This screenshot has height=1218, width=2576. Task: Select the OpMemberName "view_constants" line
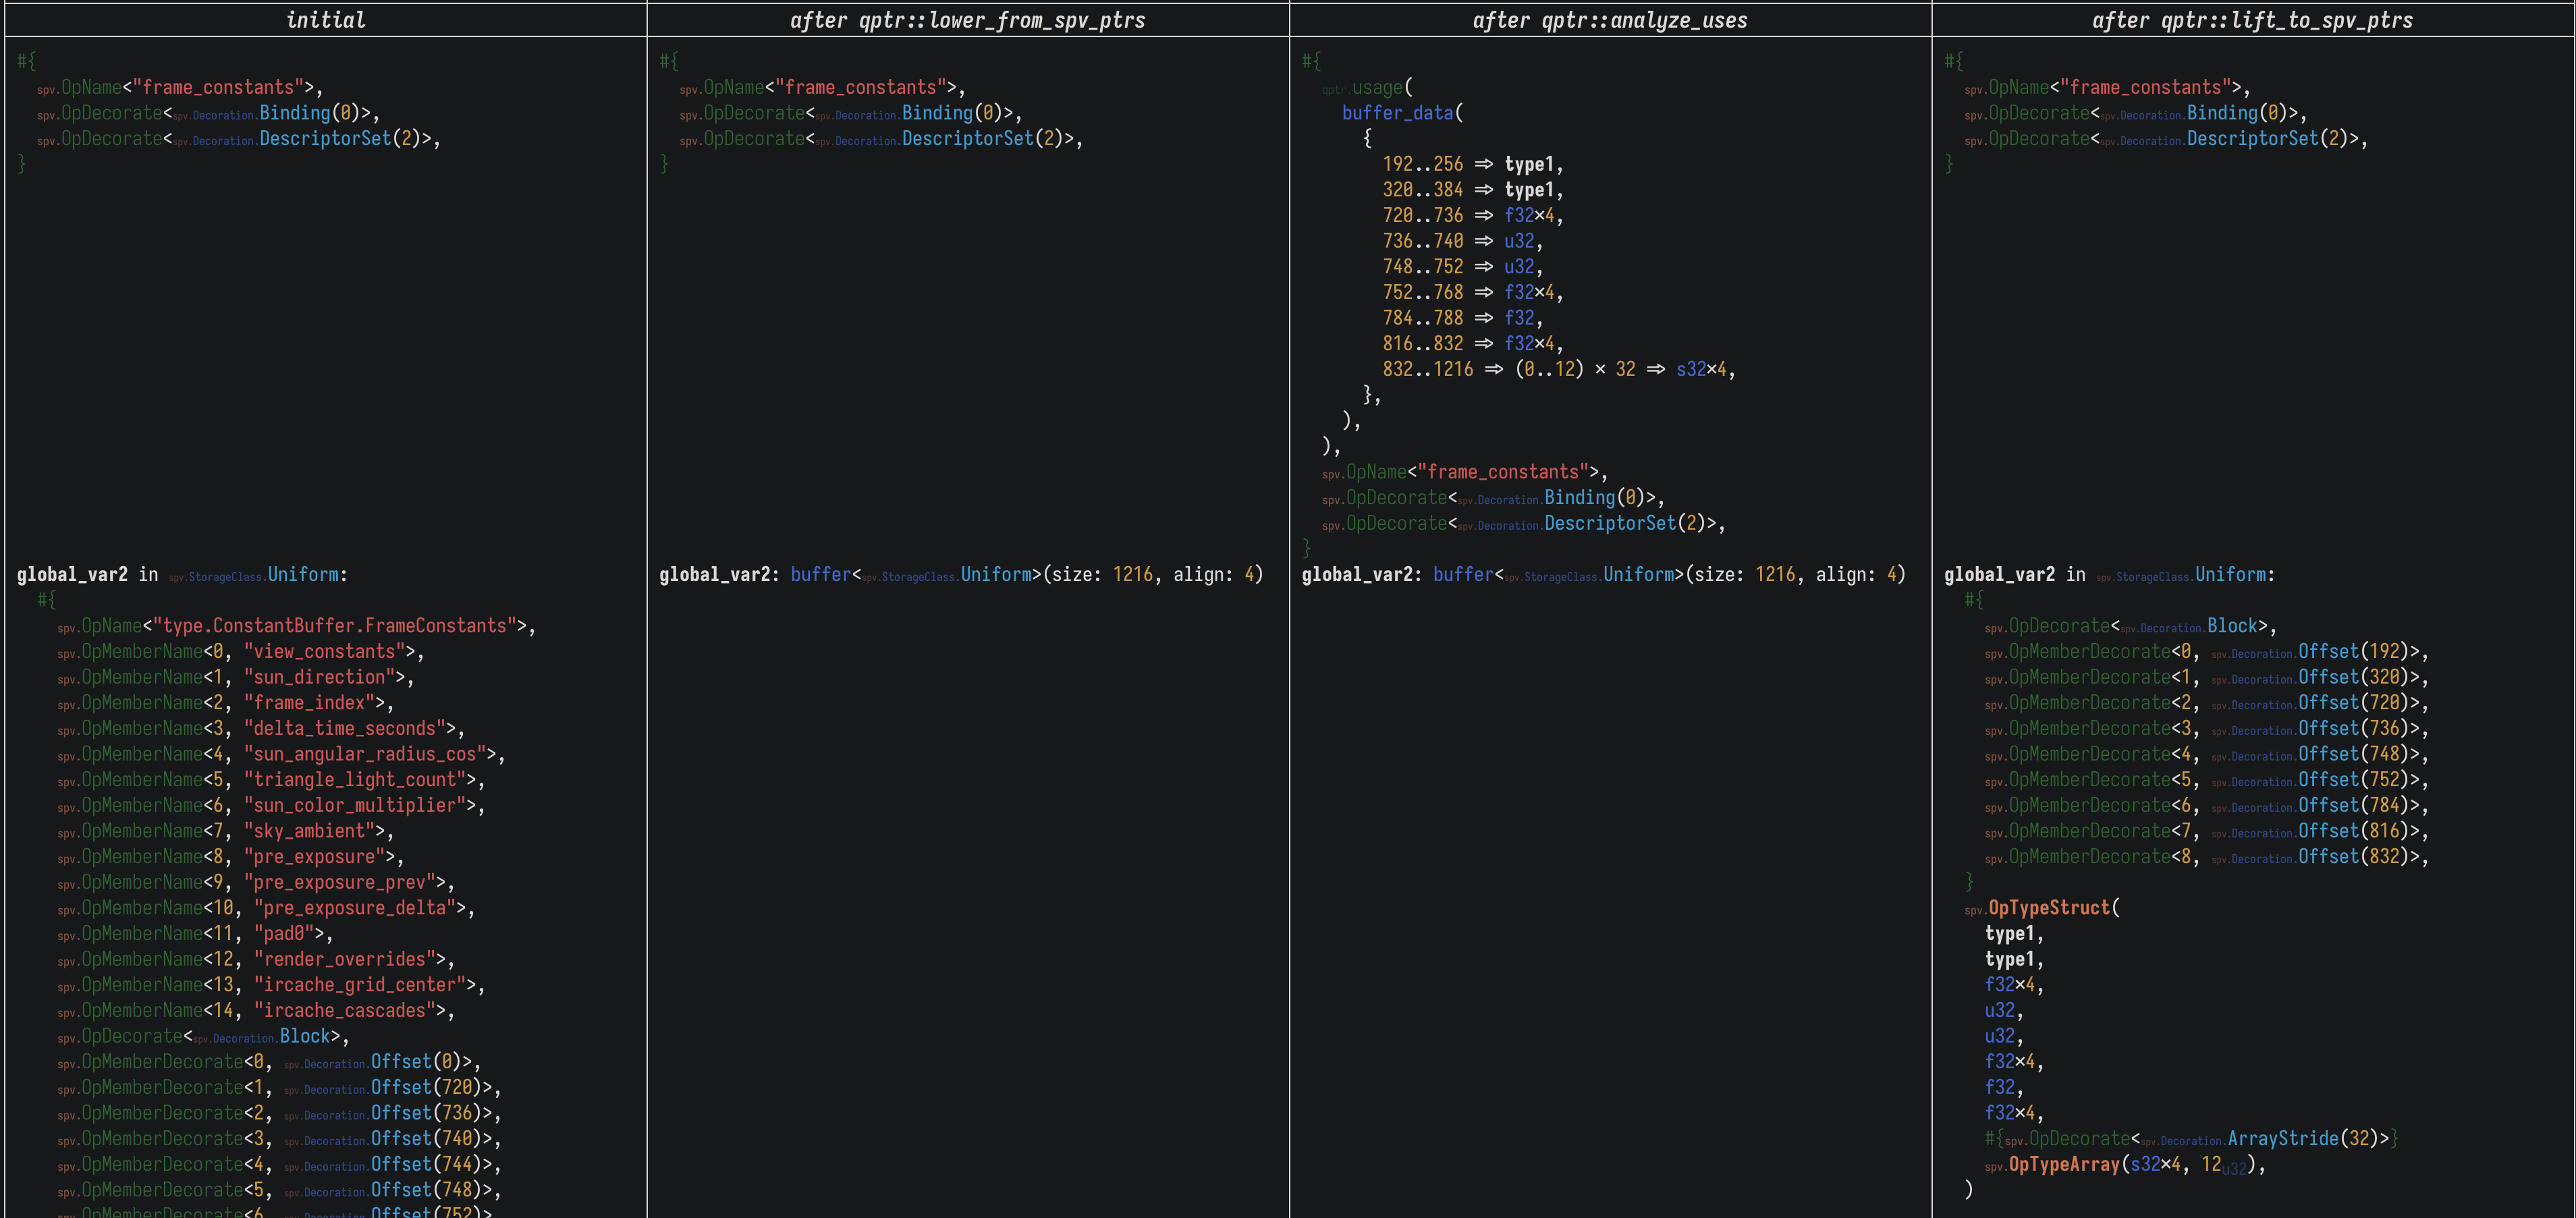[x=241, y=652]
